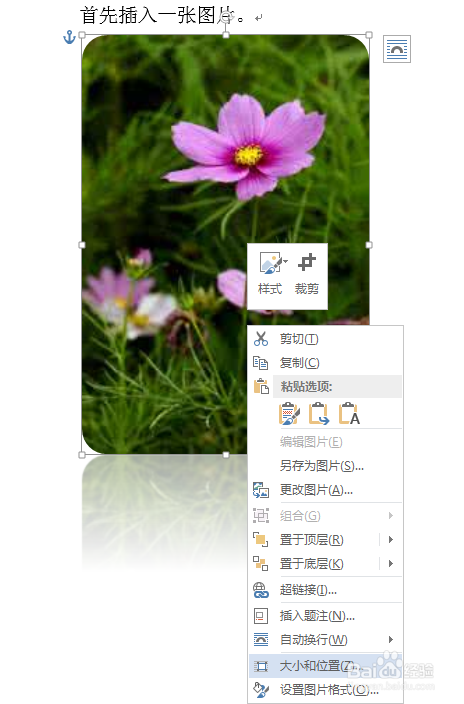Click the left-middle resize handle
The height and width of the screenshot is (704, 464).
(82, 245)
